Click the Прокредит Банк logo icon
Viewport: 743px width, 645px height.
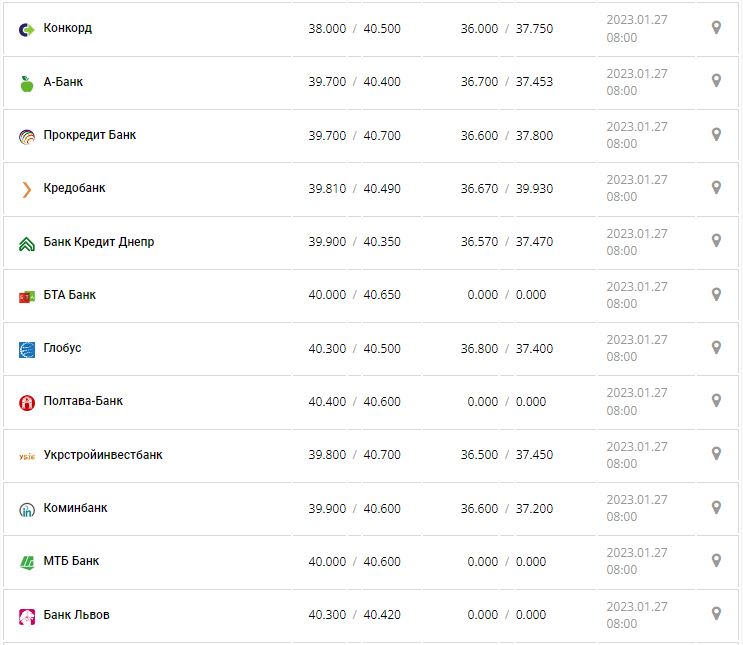coord(27,136)
